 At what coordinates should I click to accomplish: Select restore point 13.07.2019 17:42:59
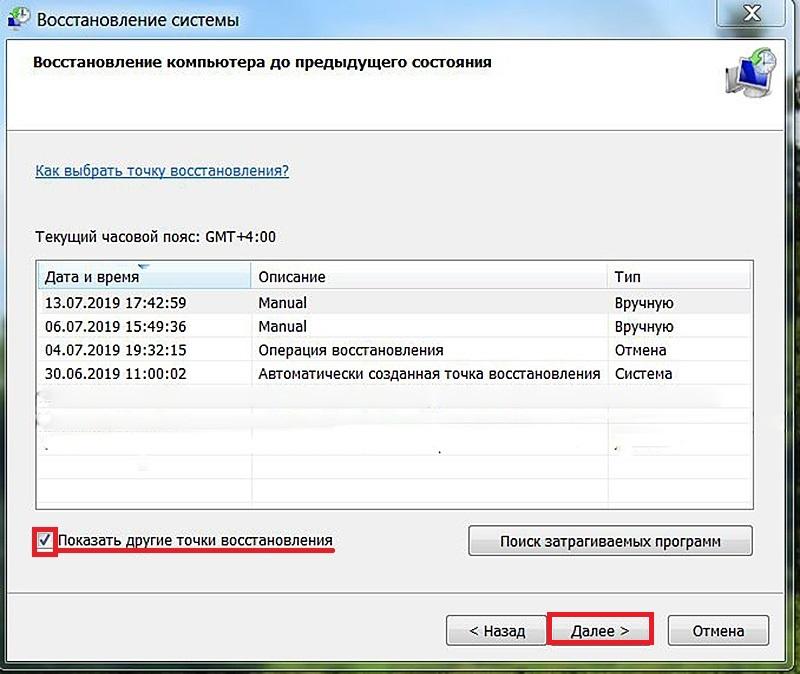pyautogui.click(x=394, y=303)
